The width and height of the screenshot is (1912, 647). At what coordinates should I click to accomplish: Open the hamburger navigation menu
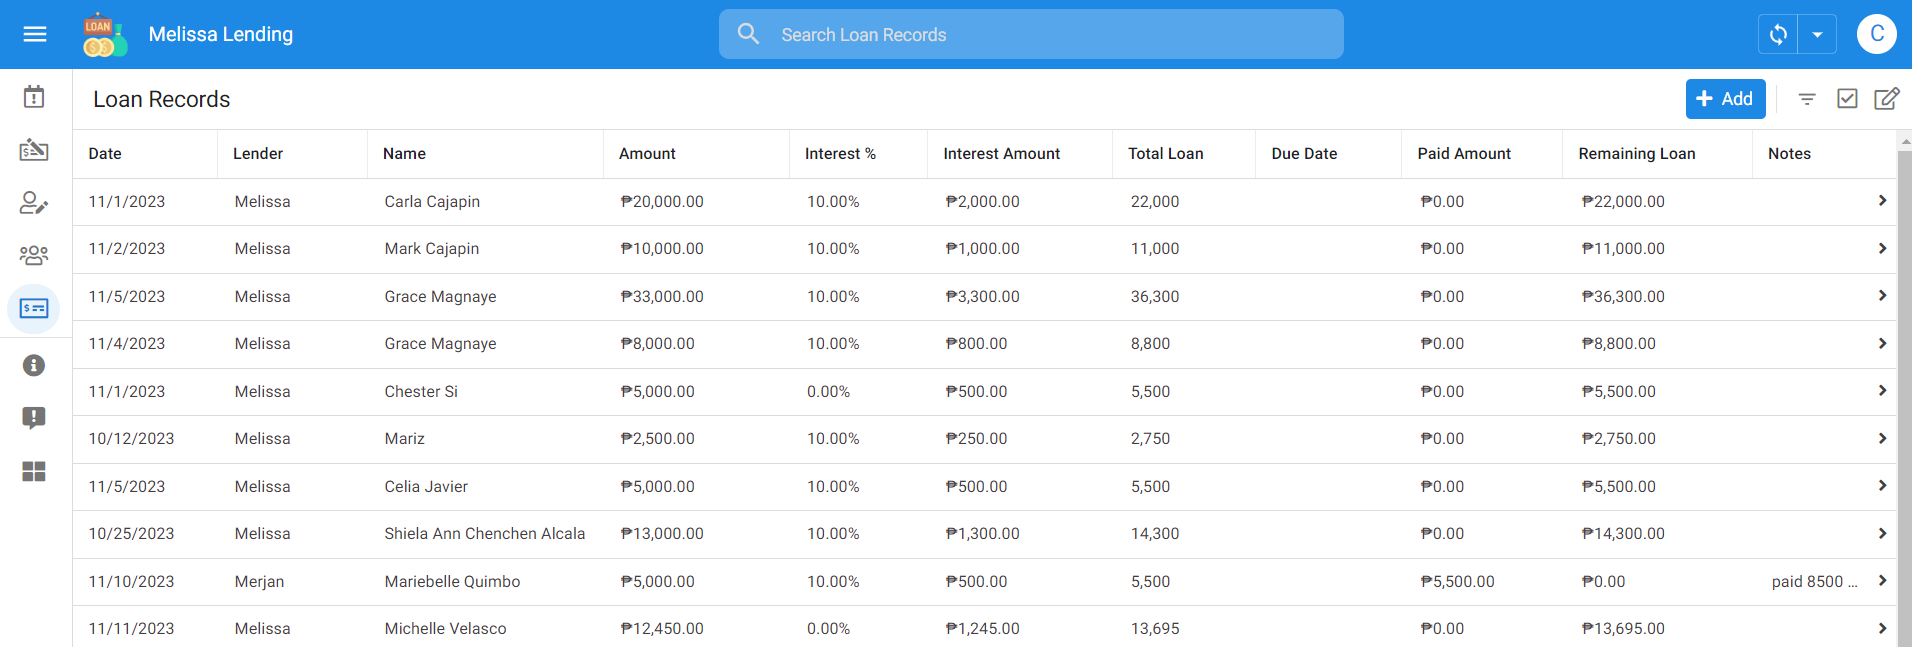point(35,34)
